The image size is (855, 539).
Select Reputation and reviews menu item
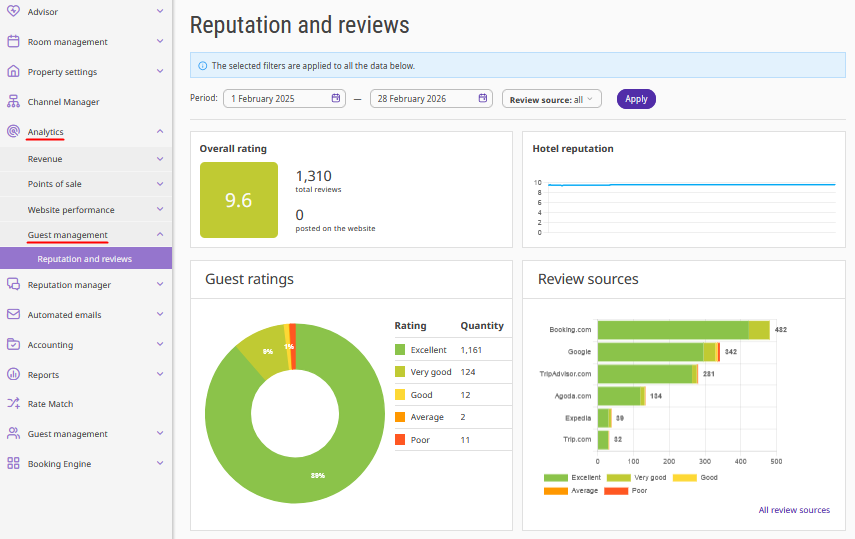click(x=85, y=259)
